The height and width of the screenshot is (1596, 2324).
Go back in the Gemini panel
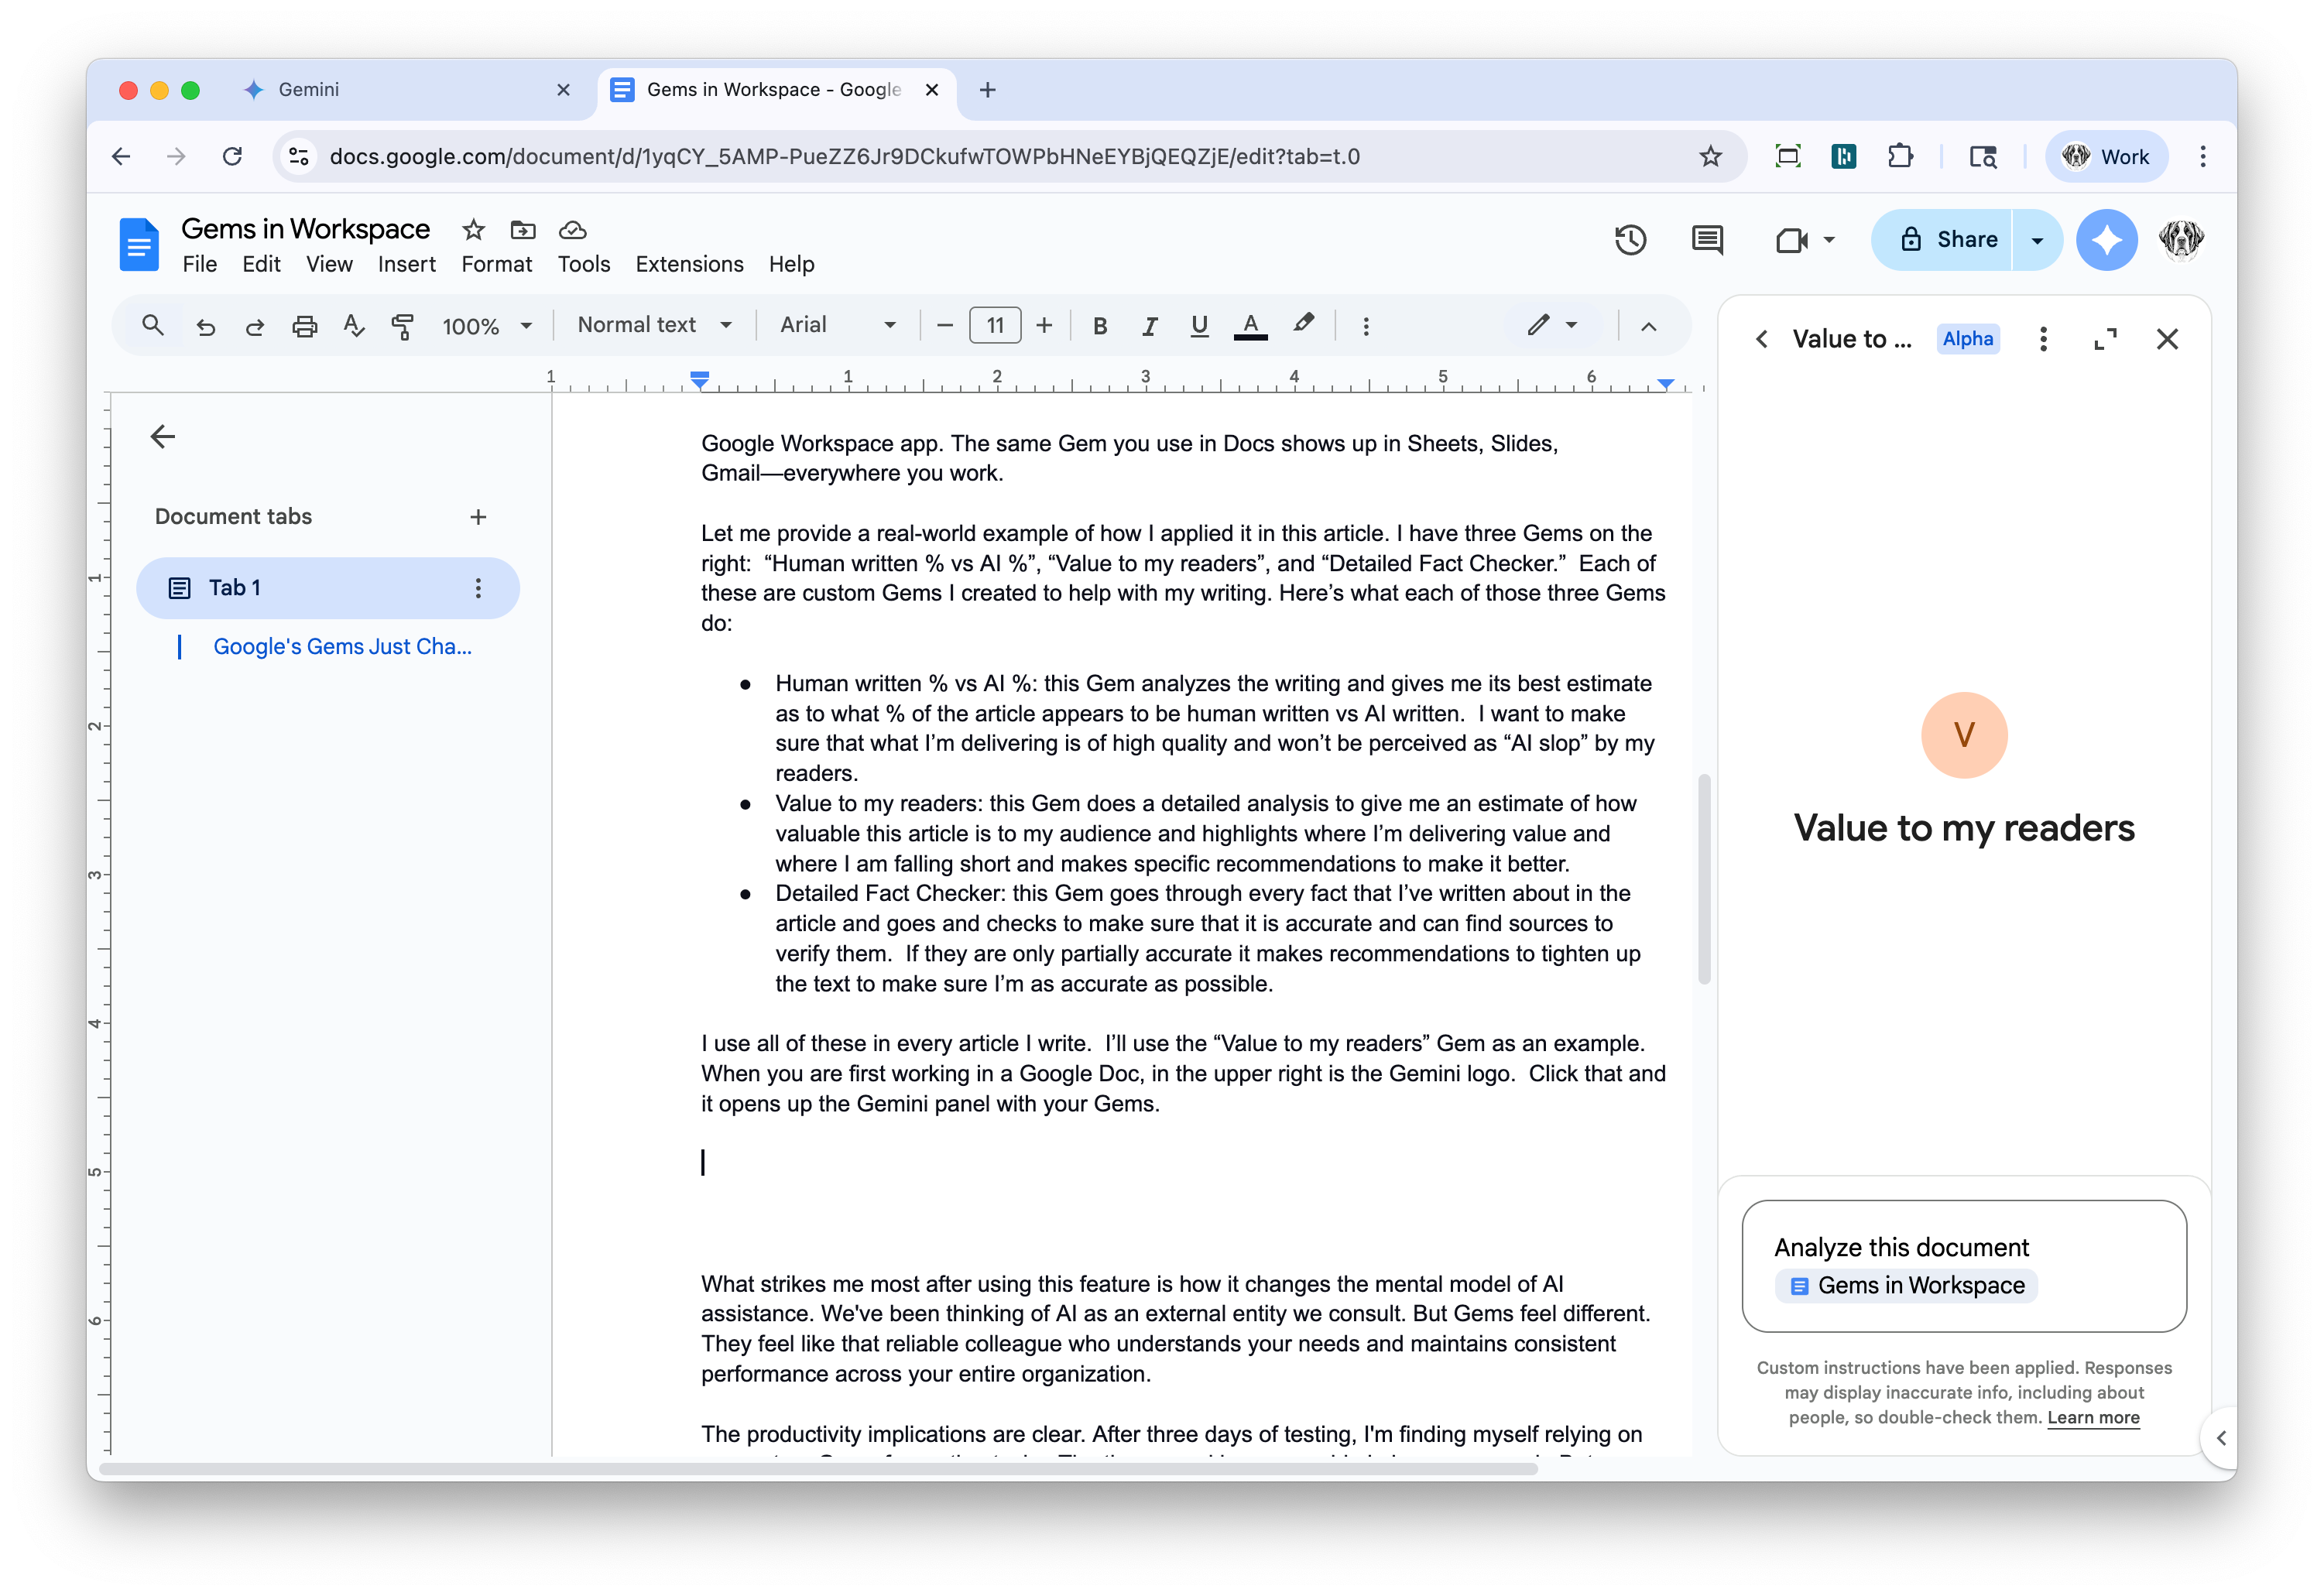(1761, 339)
